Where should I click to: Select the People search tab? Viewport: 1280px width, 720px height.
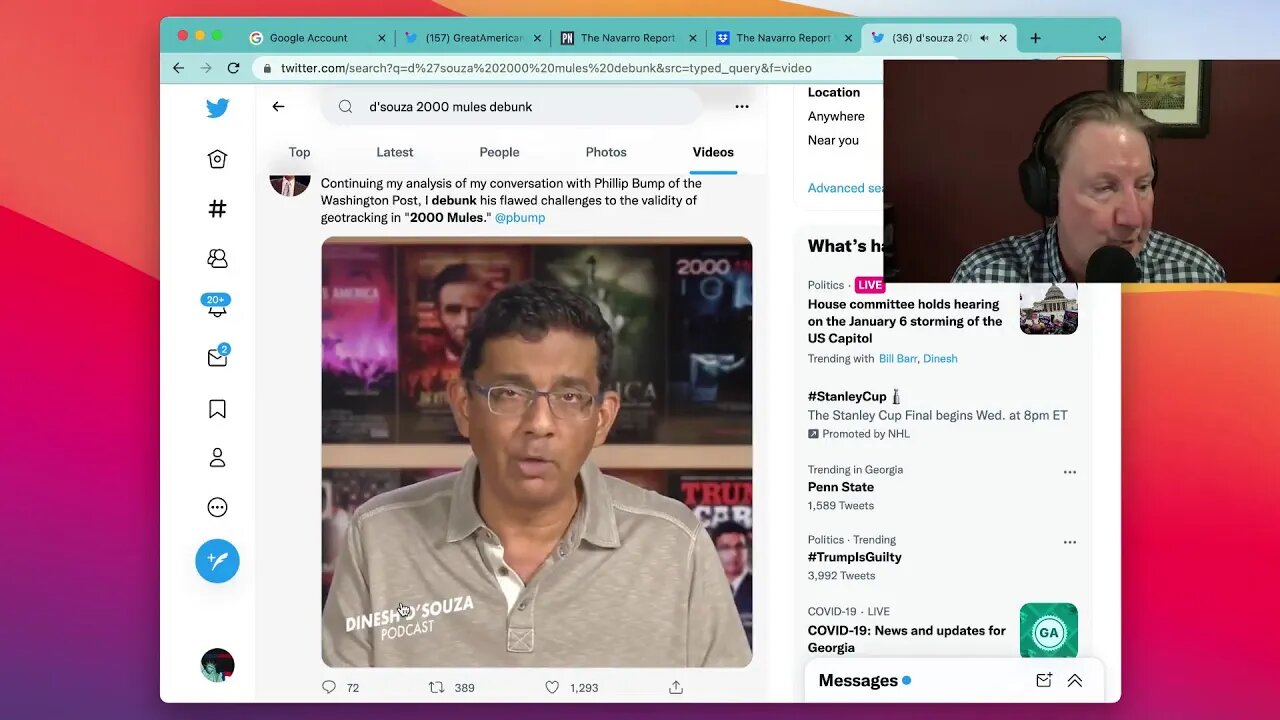499,152
